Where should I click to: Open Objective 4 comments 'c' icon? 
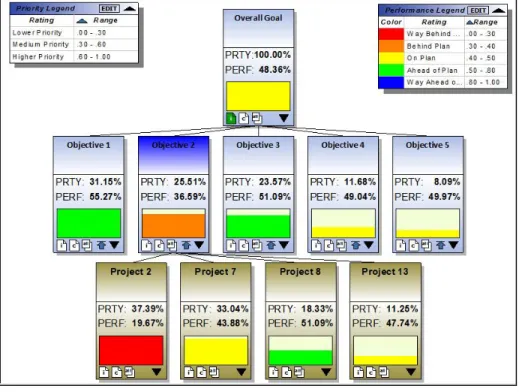(x=329, y=245)
